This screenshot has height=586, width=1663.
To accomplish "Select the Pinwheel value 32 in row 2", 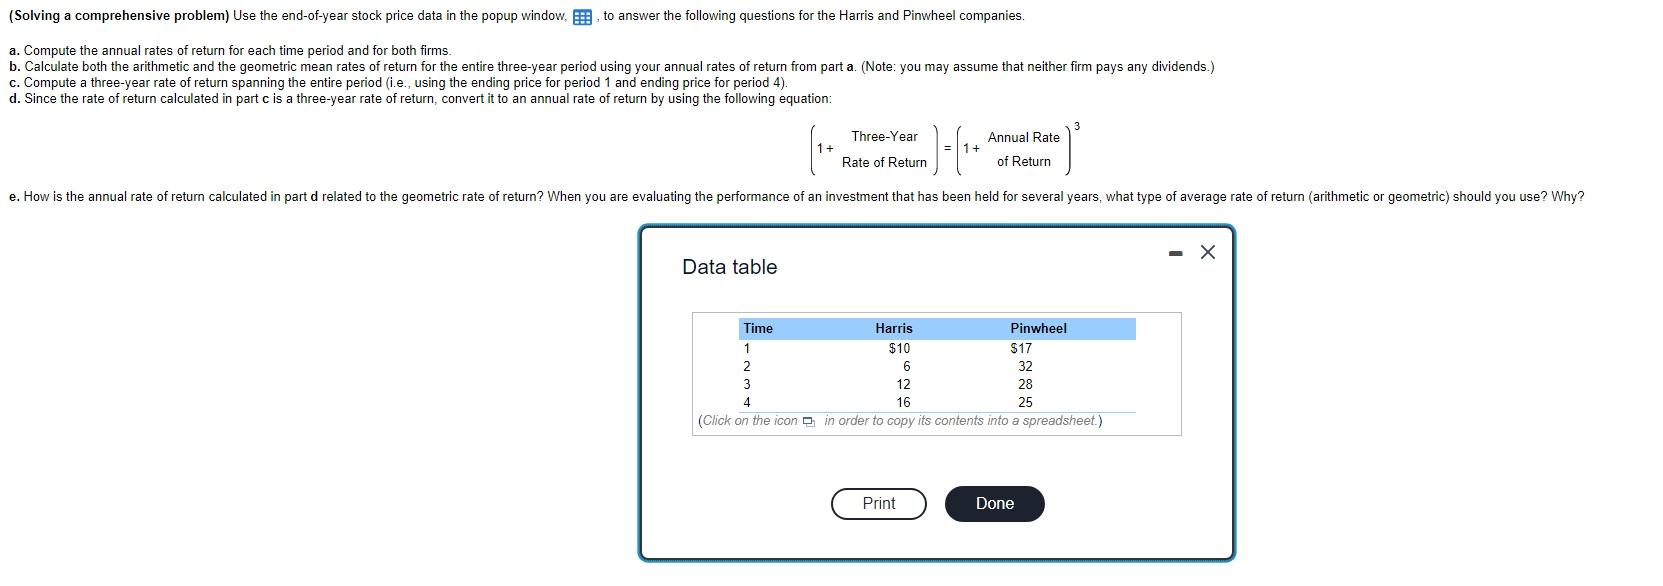I will [1027, 366].
